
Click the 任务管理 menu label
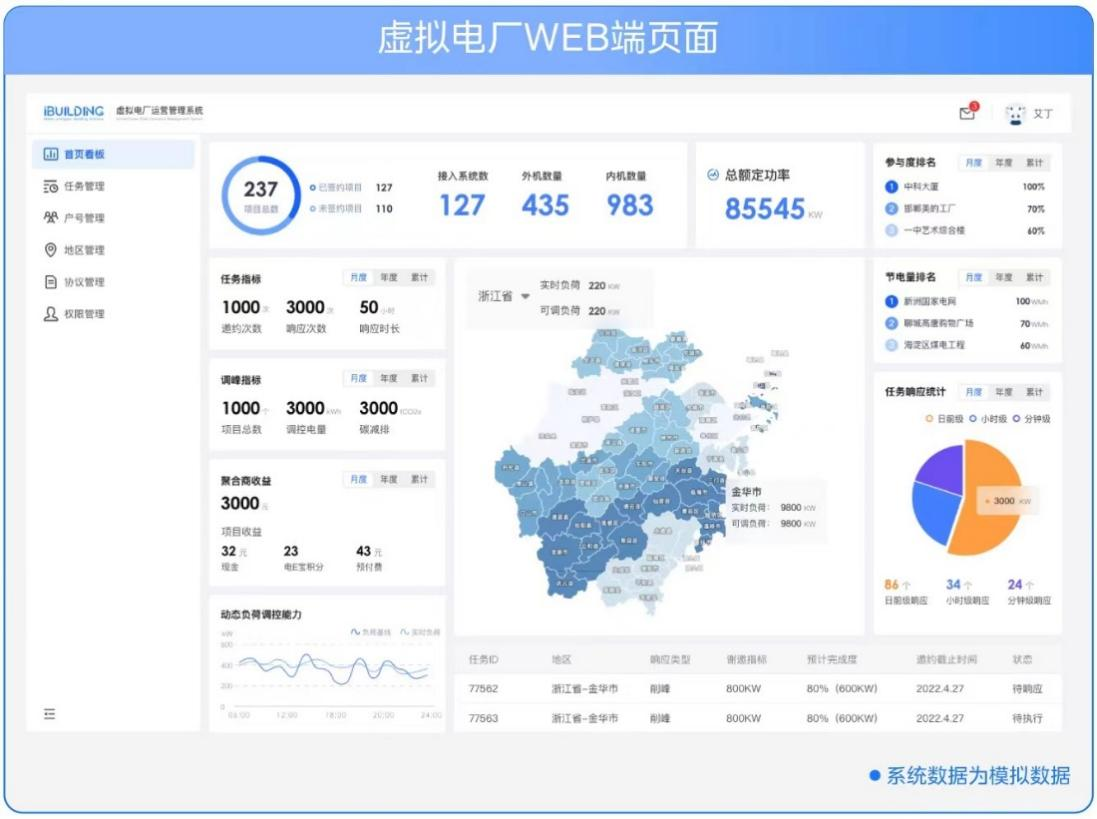(x=84, y=186)
